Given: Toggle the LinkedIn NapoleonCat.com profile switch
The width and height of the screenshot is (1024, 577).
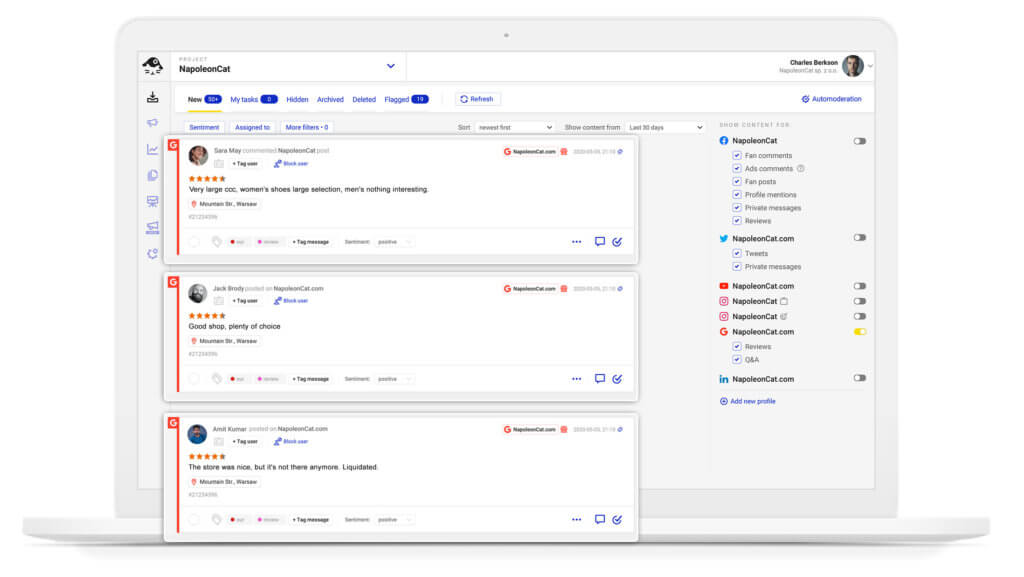Looking at the screenshot, I should click(859, 378).
